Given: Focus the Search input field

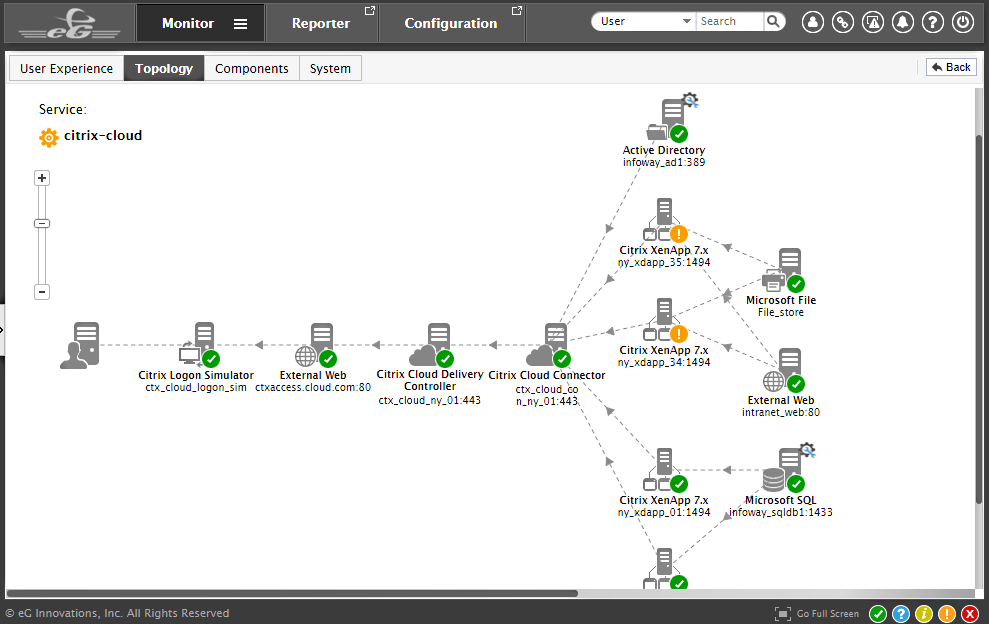Looking at the screenshot, I should [730, 21].
